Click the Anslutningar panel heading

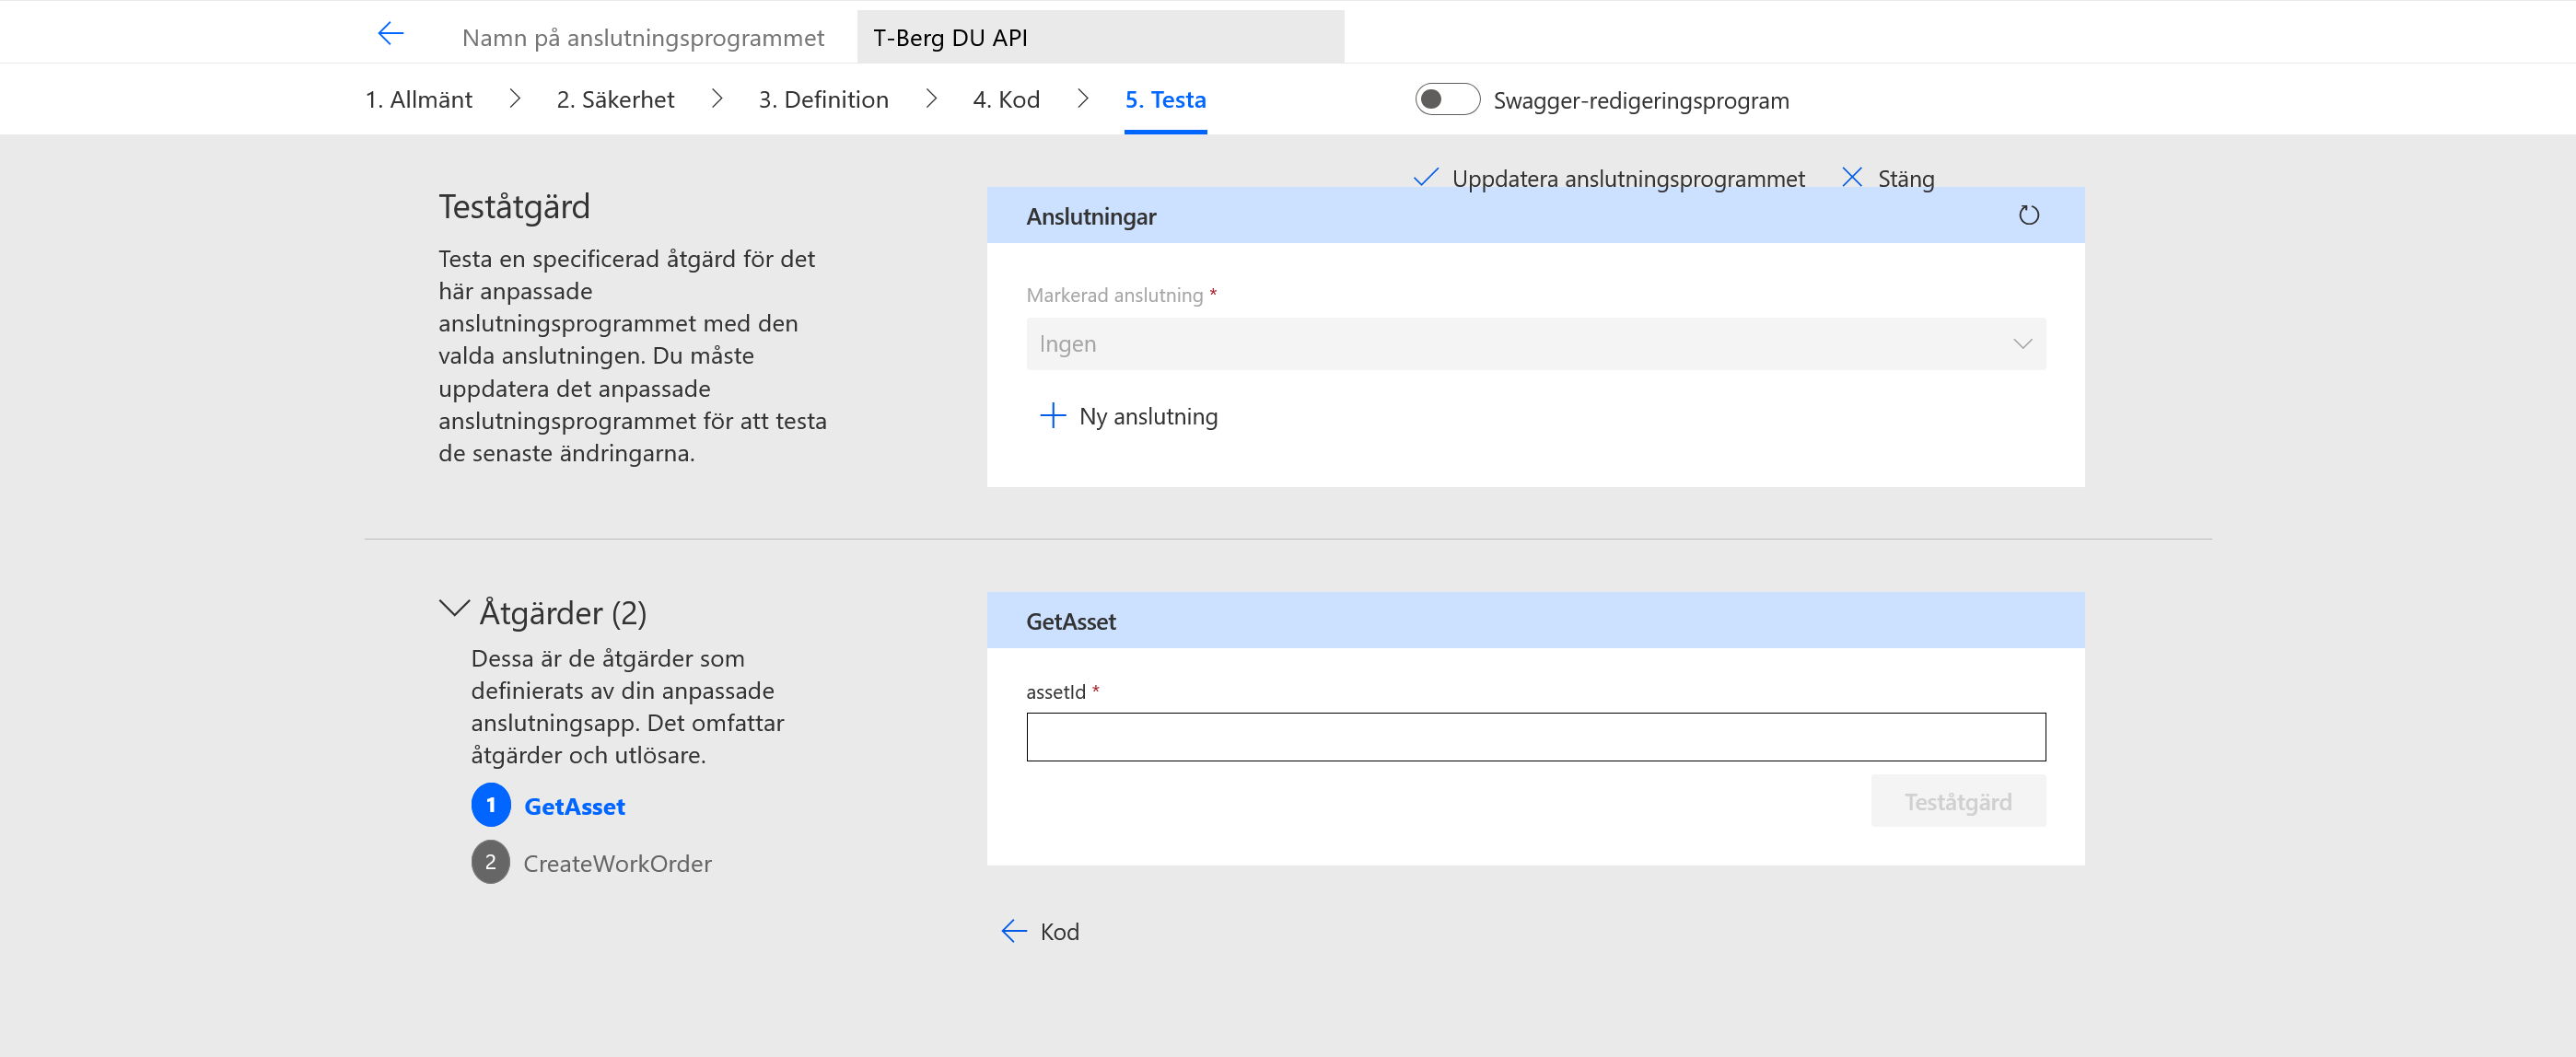[1090, 216]
